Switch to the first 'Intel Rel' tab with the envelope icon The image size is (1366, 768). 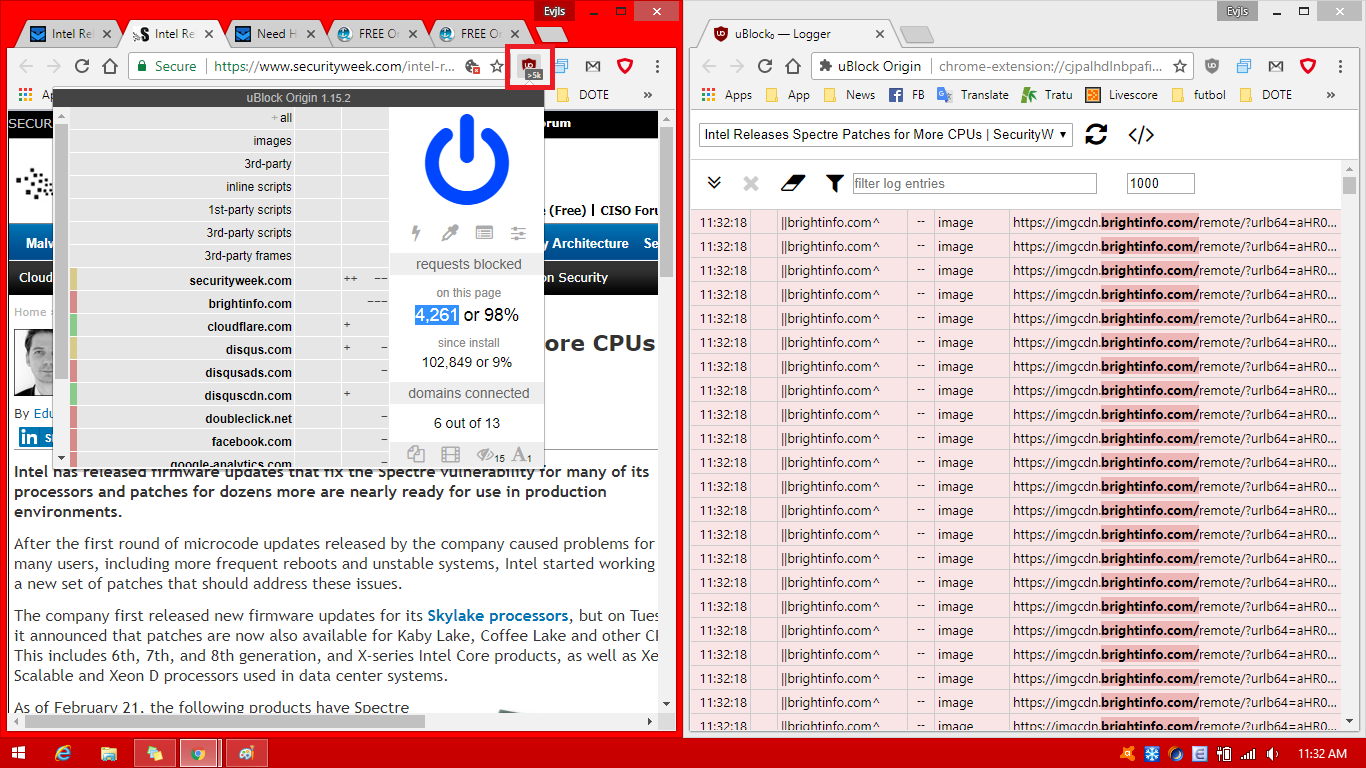(68, 33)
